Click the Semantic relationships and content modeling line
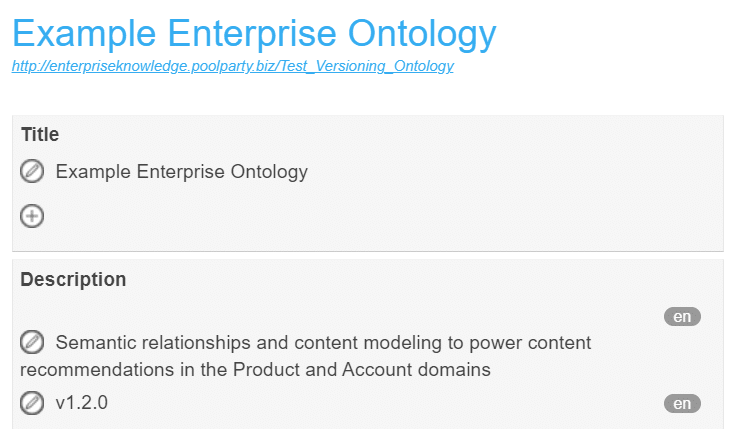Image resolution: width=730 pixels, height=429 pixels. pos(323,343)
